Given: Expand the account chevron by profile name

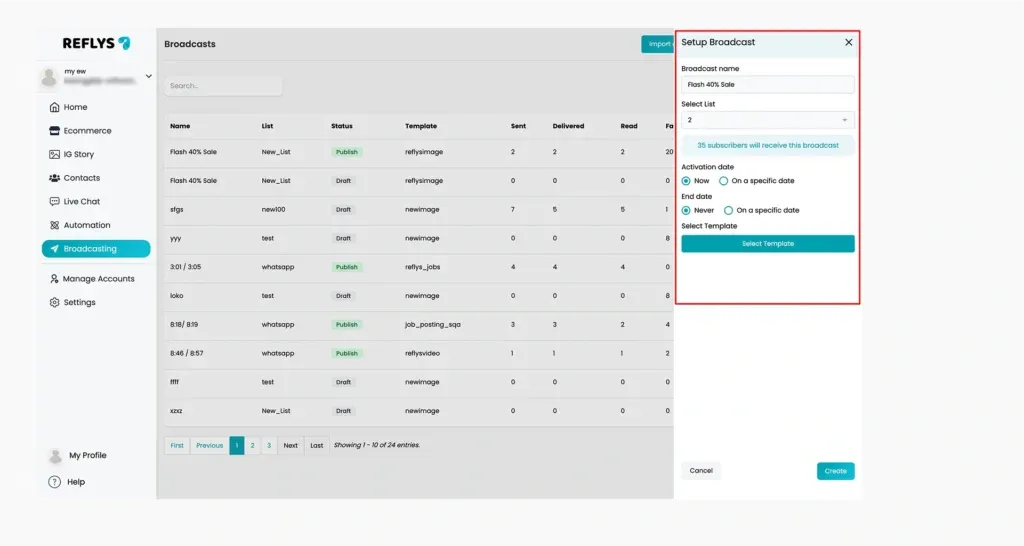Looking at the screenshot, I should coord(149,76).
